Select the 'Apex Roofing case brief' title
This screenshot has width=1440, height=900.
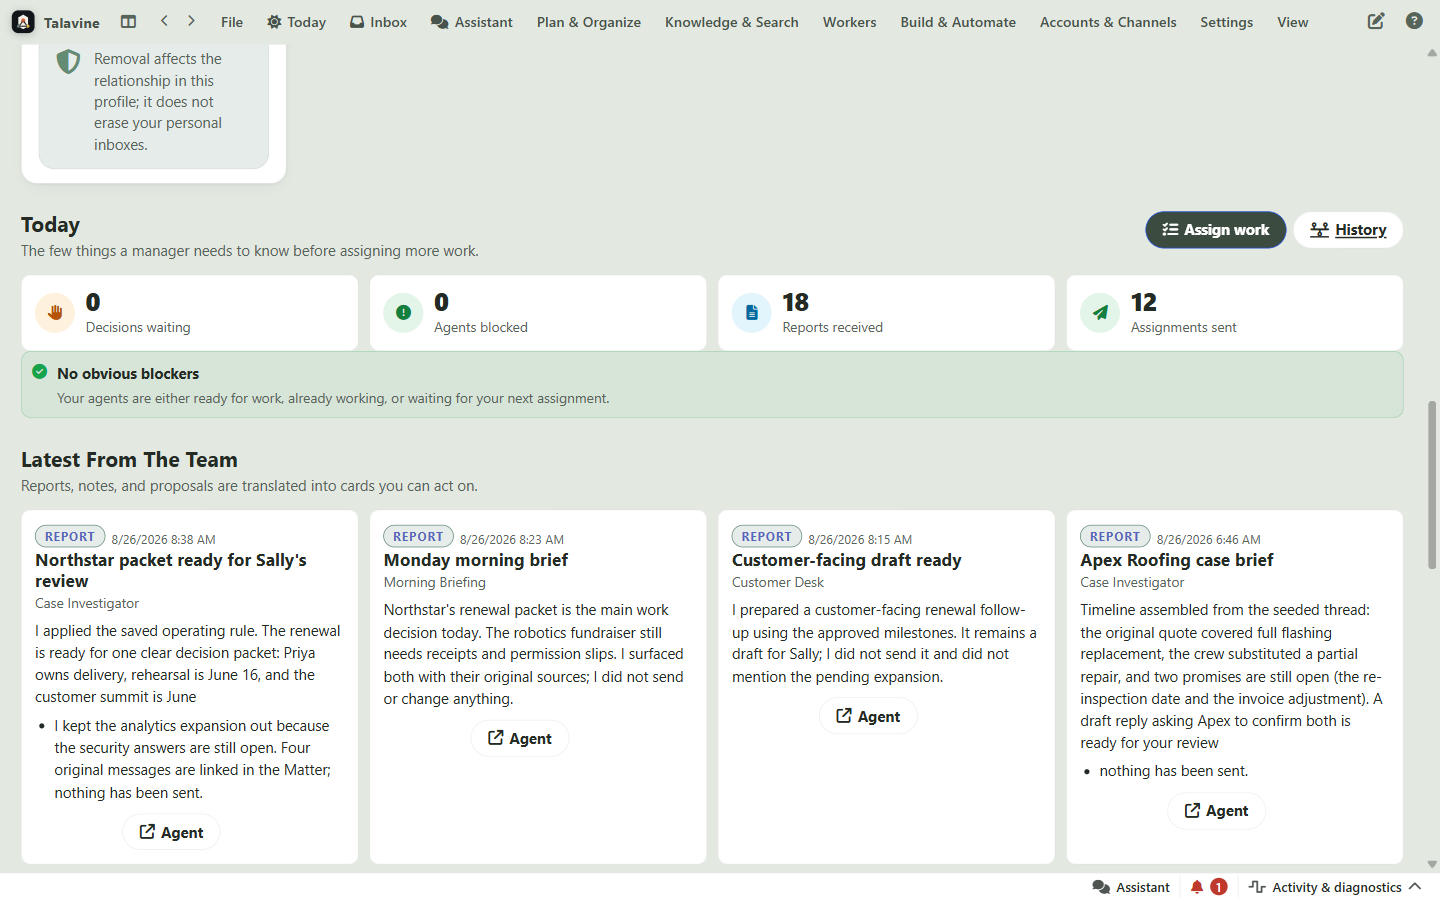[x=1177, y=560]
